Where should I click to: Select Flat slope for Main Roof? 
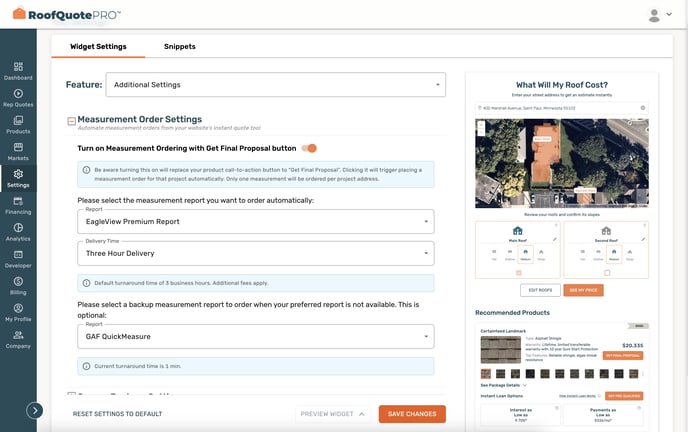coord(494,254)
